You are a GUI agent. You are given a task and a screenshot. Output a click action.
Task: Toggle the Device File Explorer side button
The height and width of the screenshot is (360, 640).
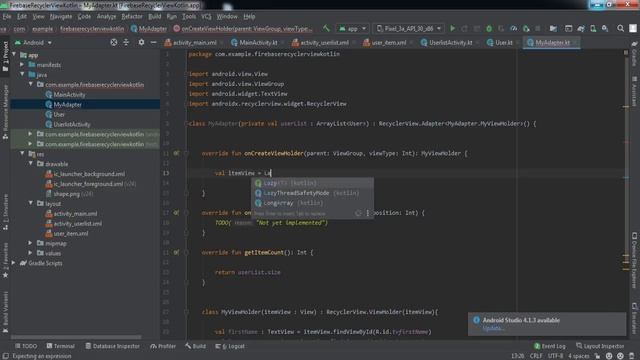[x=634, y=260]
